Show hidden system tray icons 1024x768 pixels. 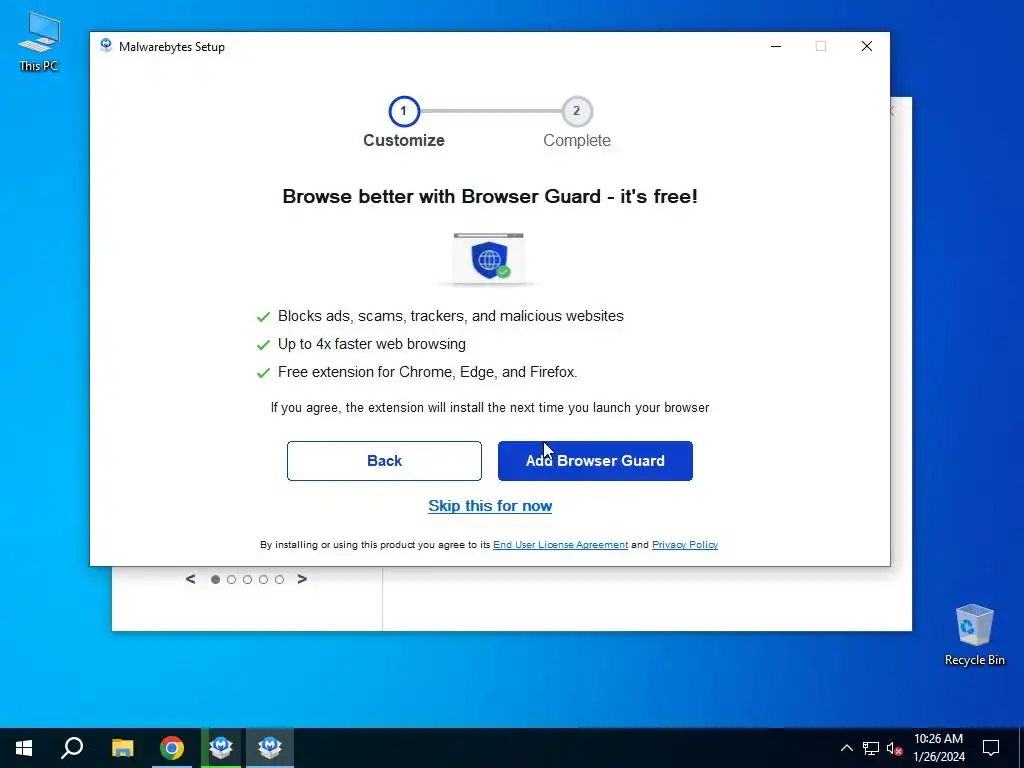846,748
